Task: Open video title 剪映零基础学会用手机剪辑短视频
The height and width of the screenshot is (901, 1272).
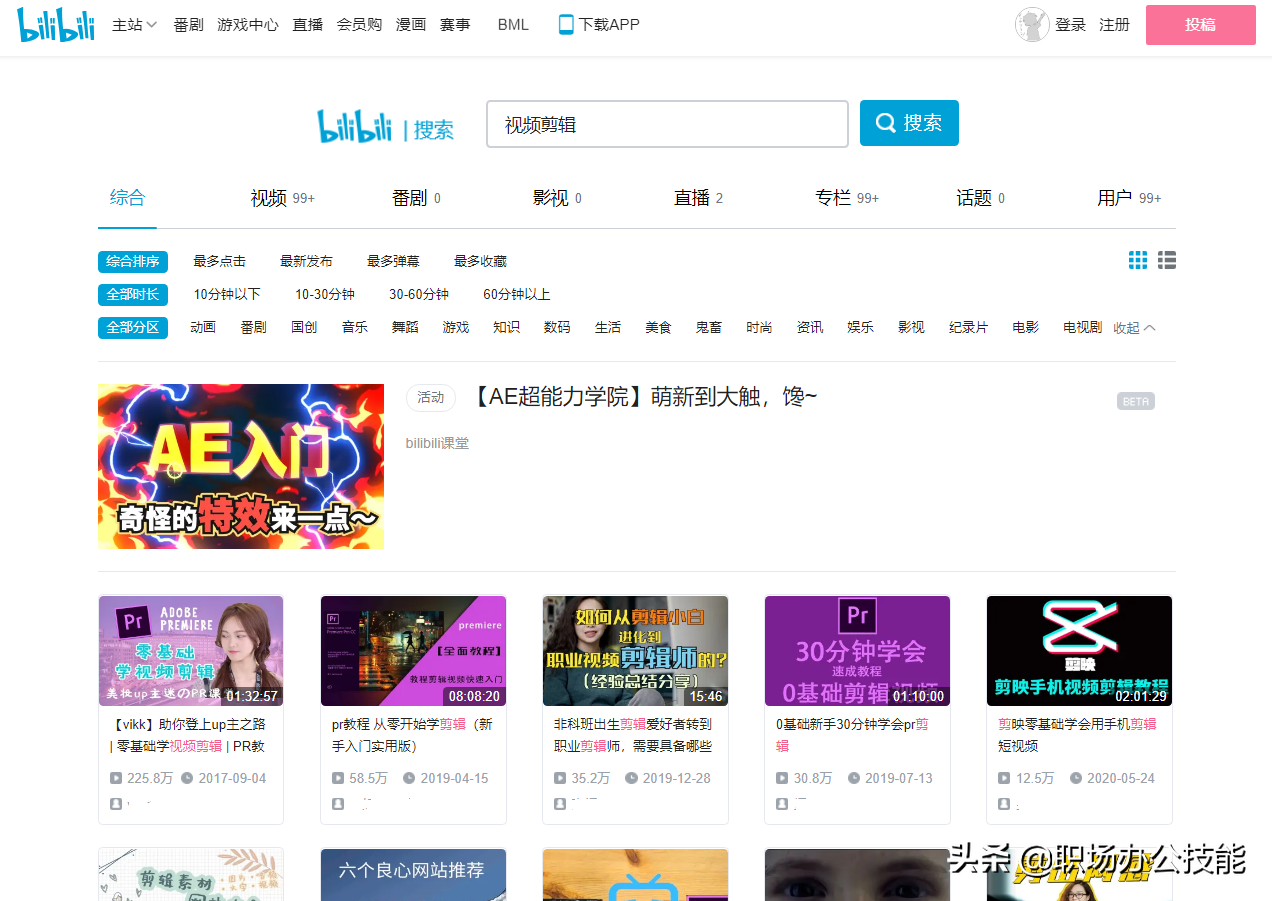Action: coord(1078,735)
